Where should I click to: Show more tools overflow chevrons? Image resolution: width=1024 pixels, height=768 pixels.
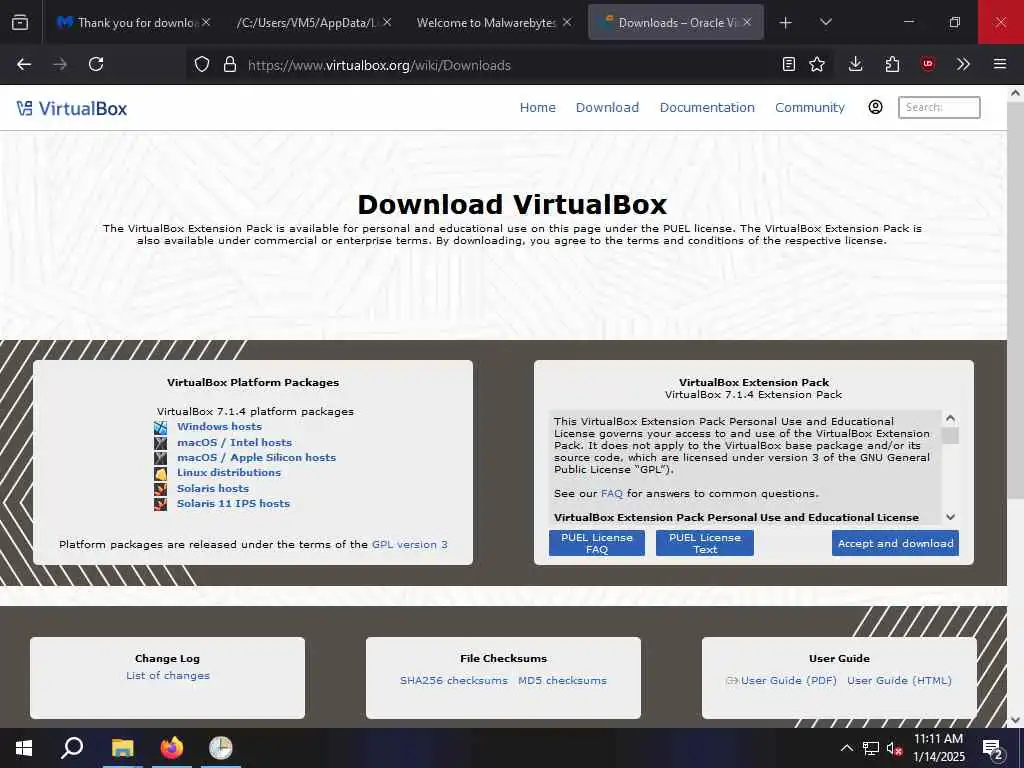point(963,64)
